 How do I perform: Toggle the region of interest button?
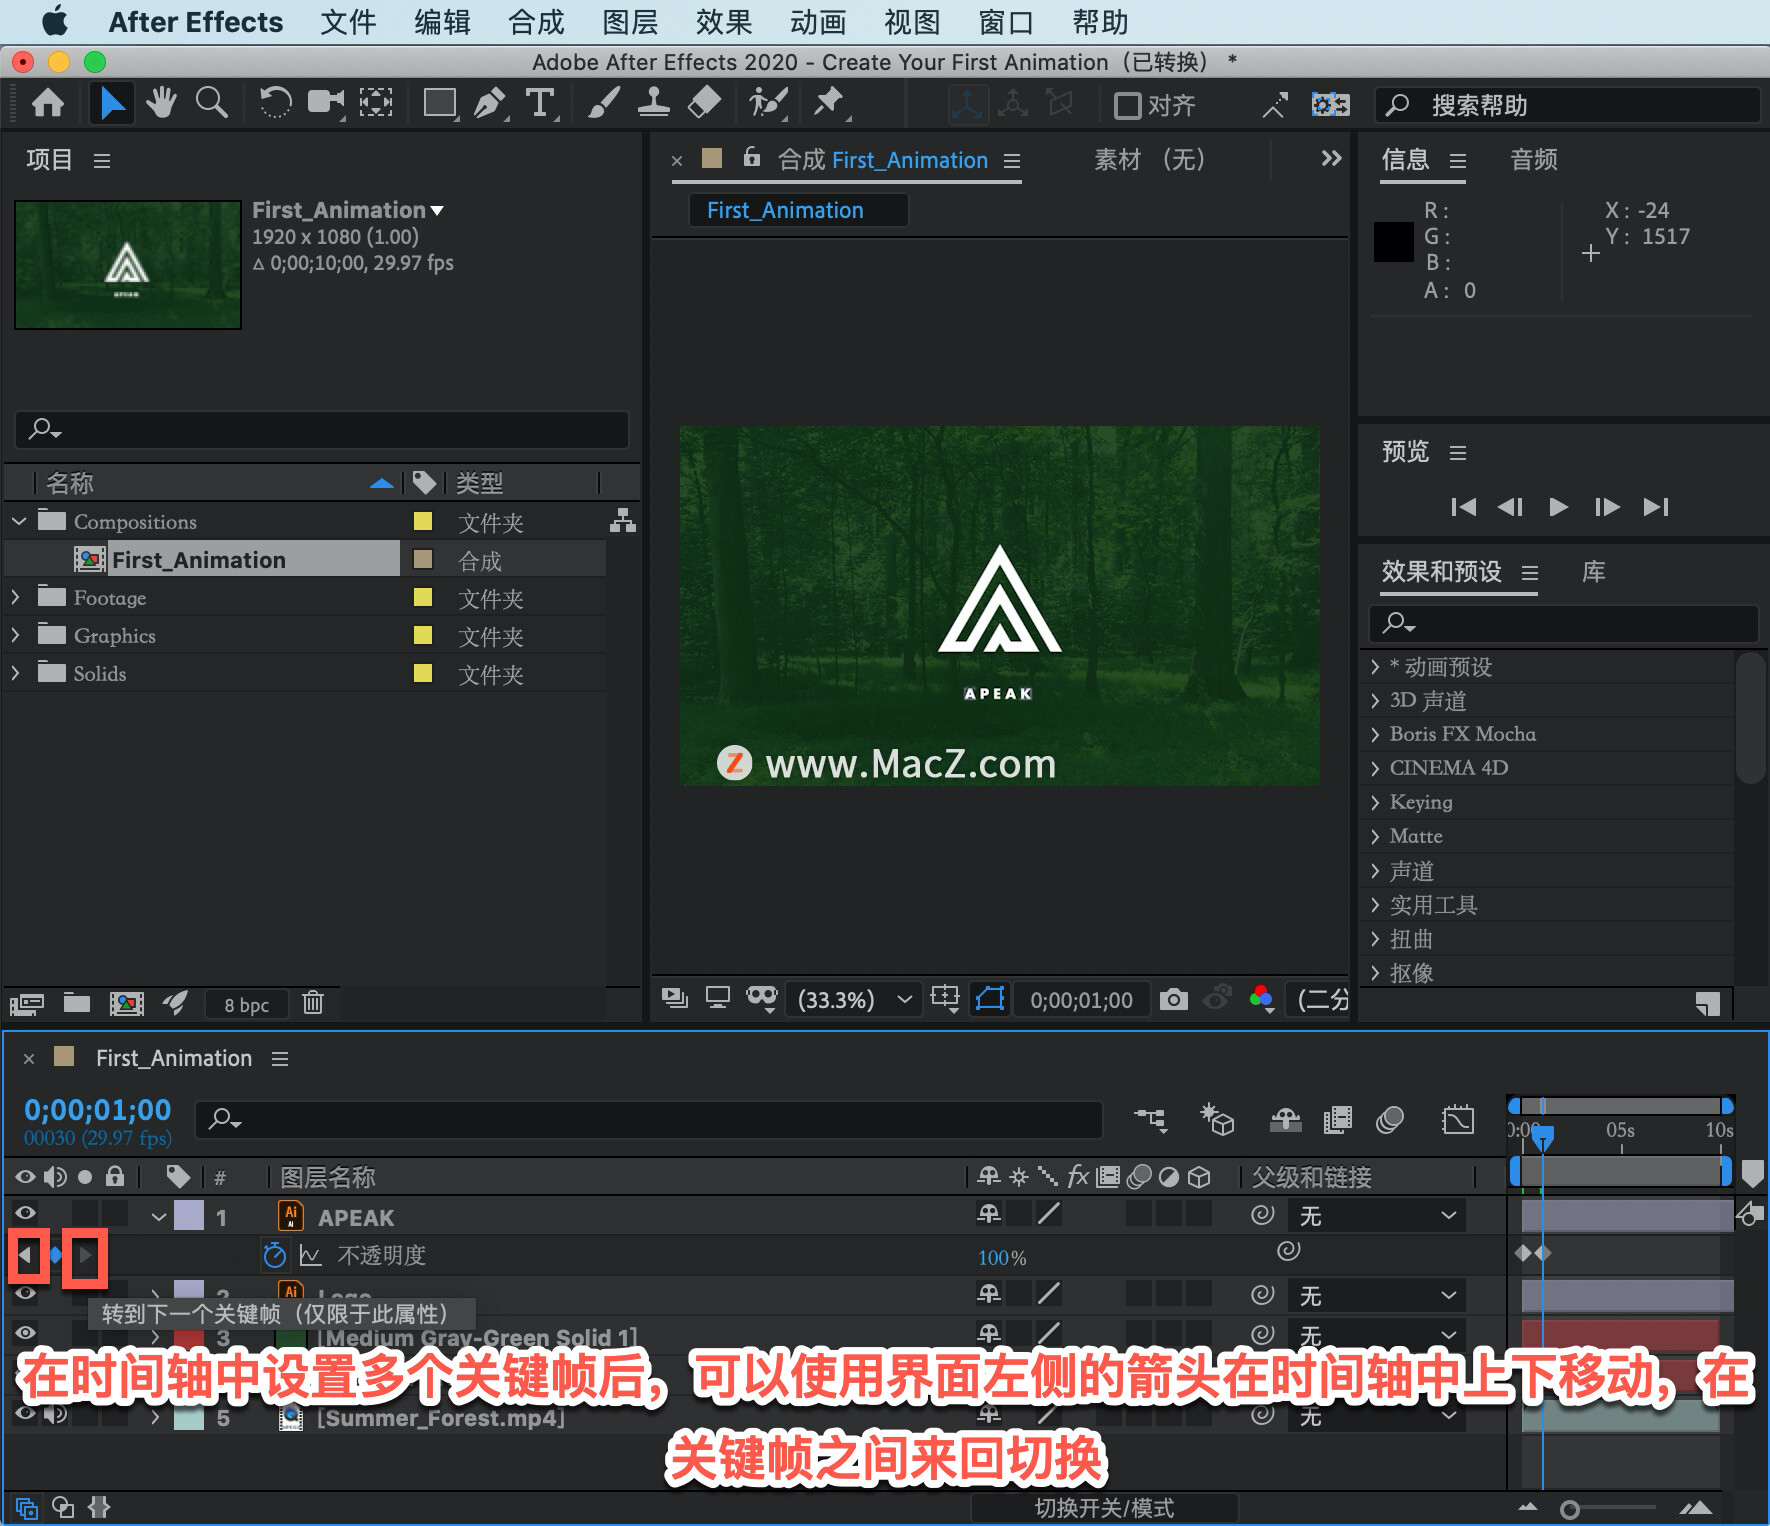tap(945, 998)
